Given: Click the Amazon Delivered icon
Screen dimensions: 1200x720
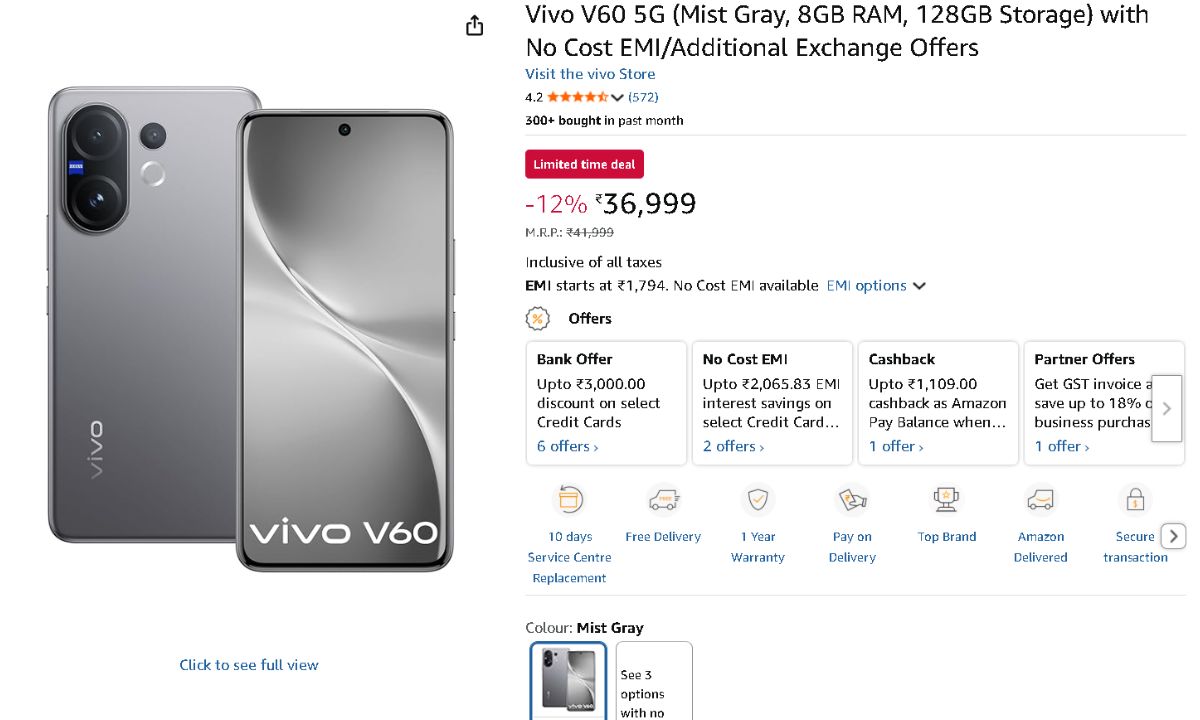Looking at the screenshot, I should click(1041, 499).
